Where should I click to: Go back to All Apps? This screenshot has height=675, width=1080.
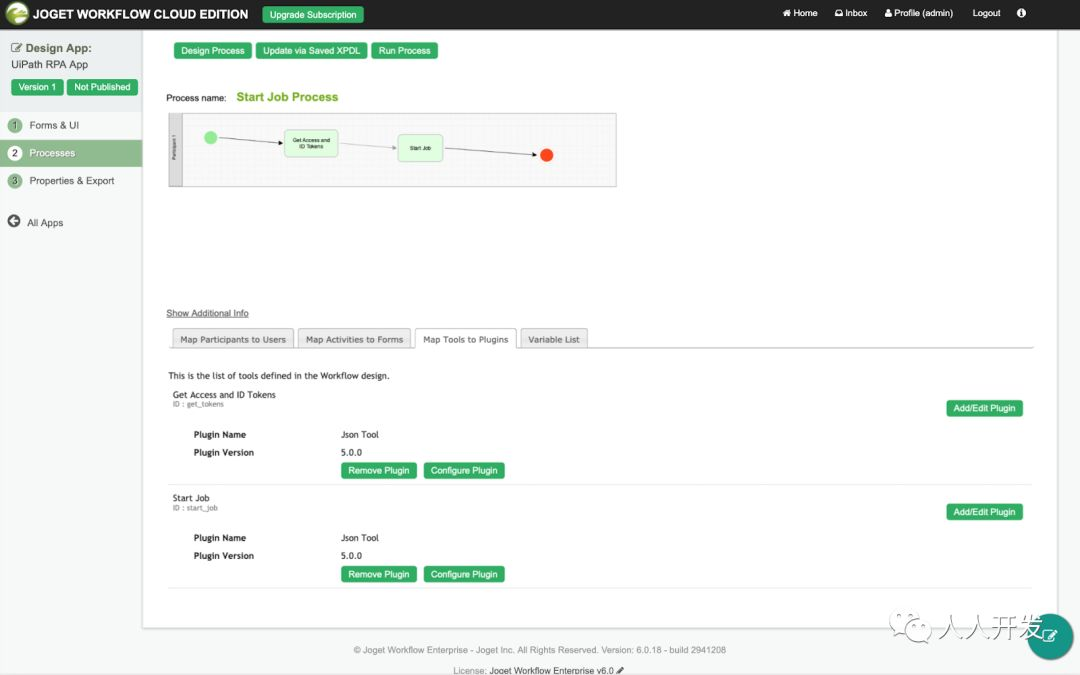click(x=45, y=222)
